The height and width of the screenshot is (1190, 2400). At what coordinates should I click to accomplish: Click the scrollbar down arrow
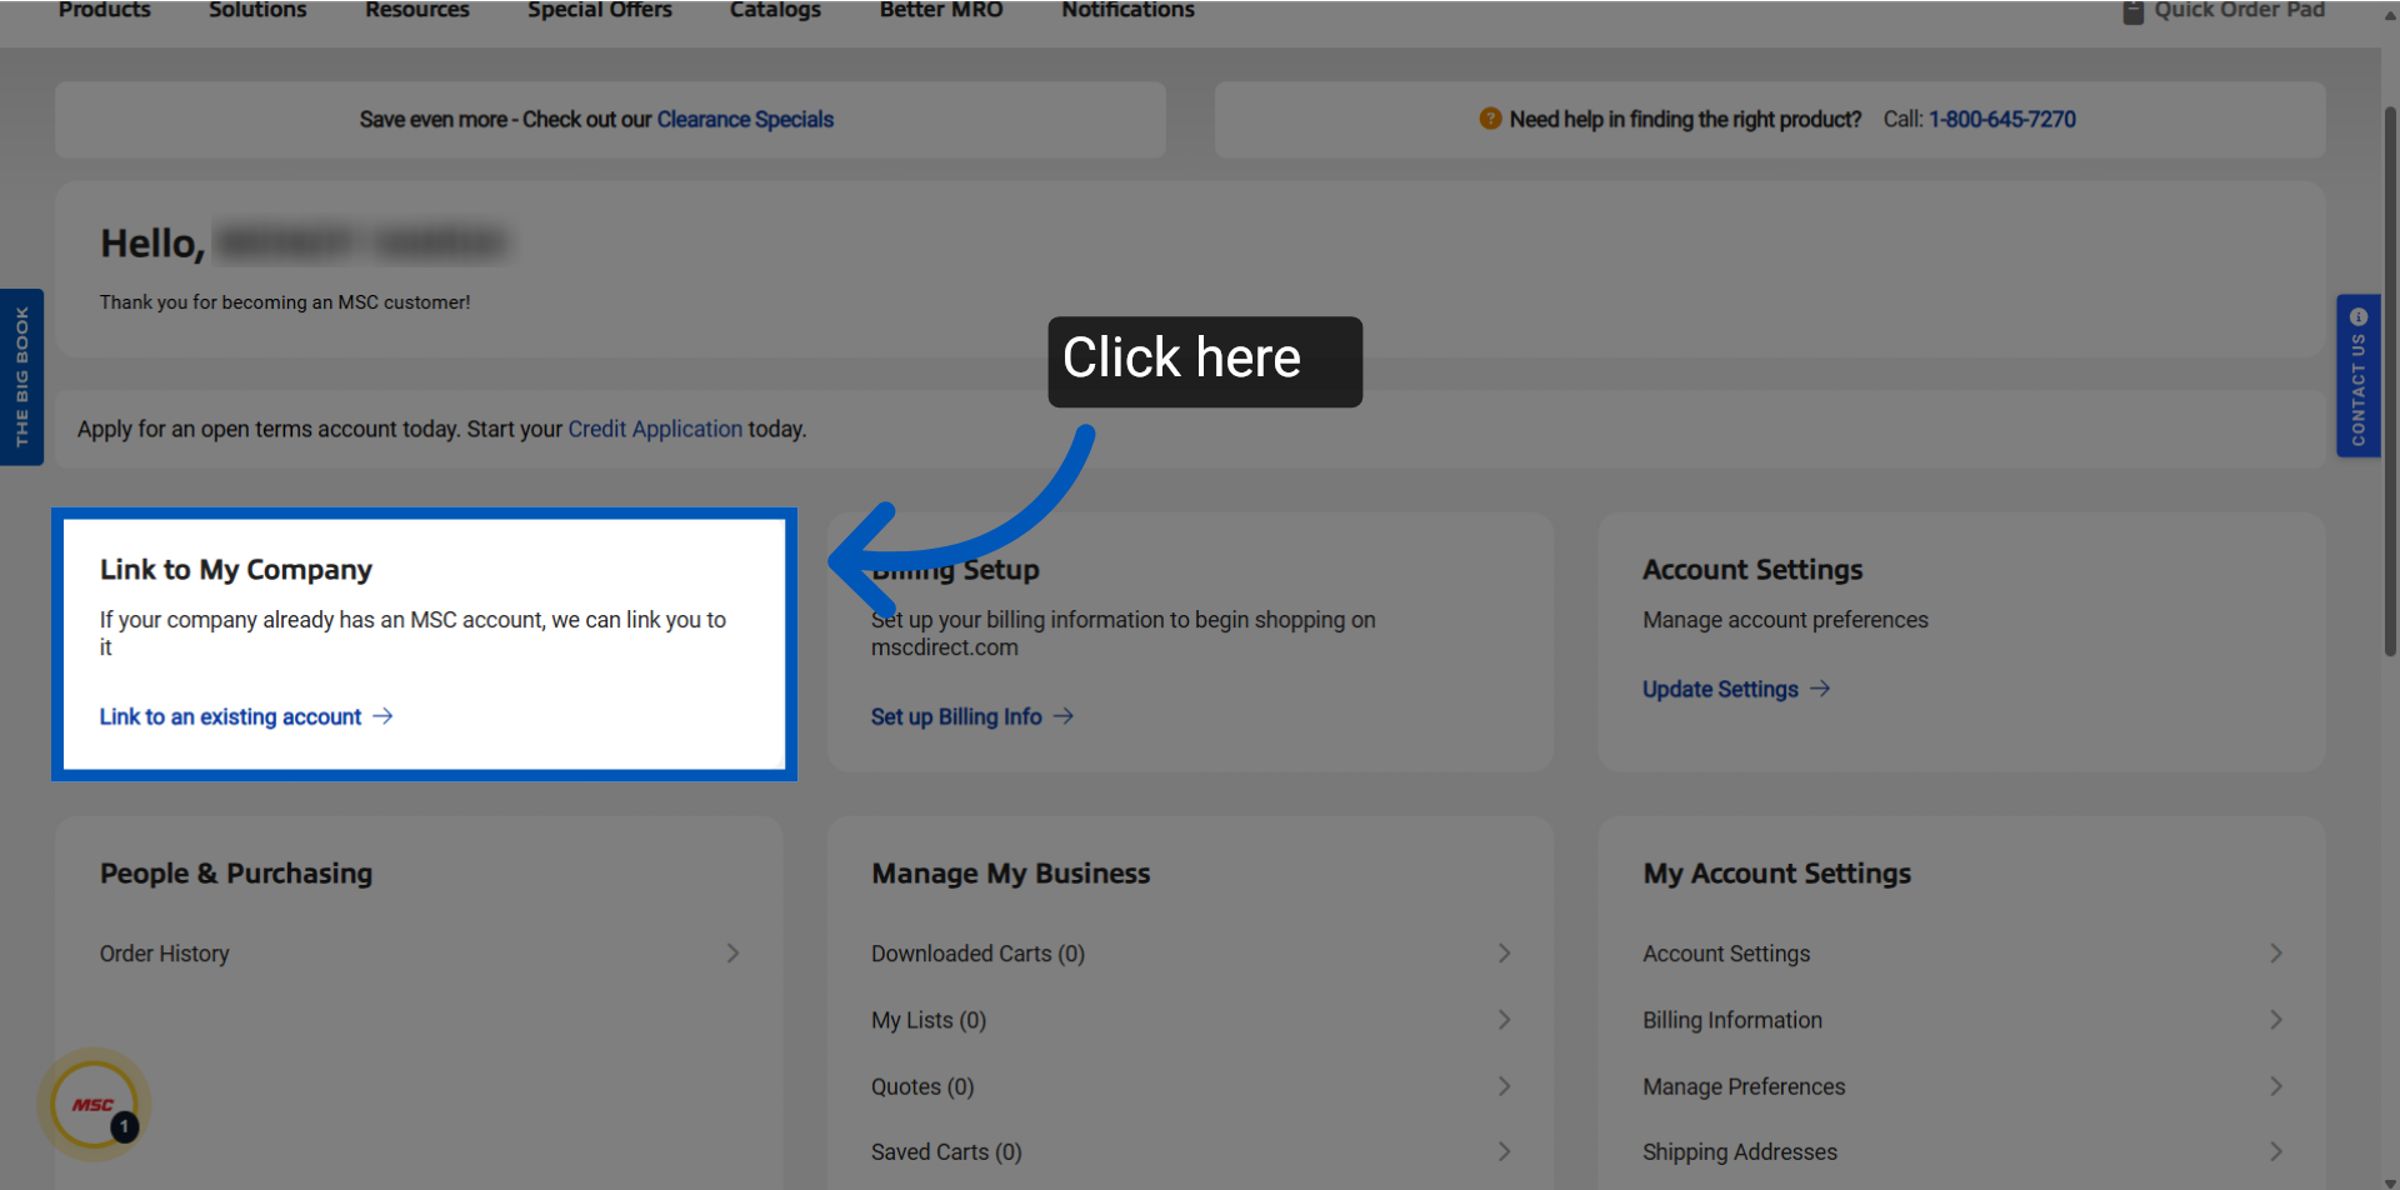pyautogui.click(x=2390, y=1183)
